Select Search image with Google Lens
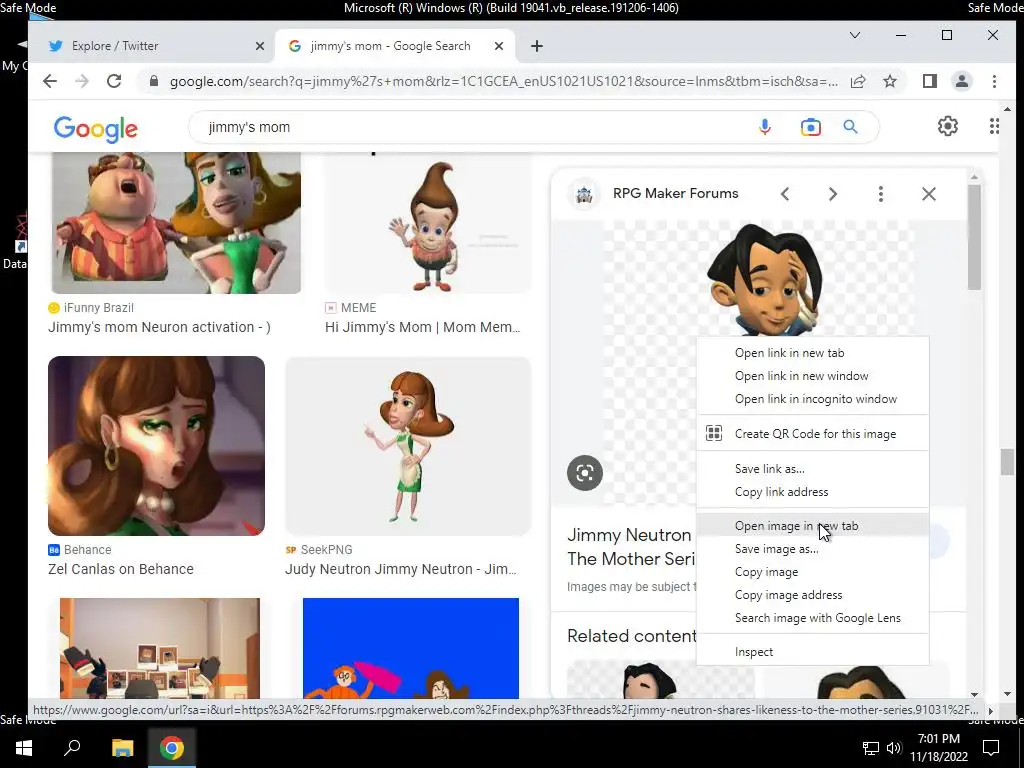 tap(812, 618)
